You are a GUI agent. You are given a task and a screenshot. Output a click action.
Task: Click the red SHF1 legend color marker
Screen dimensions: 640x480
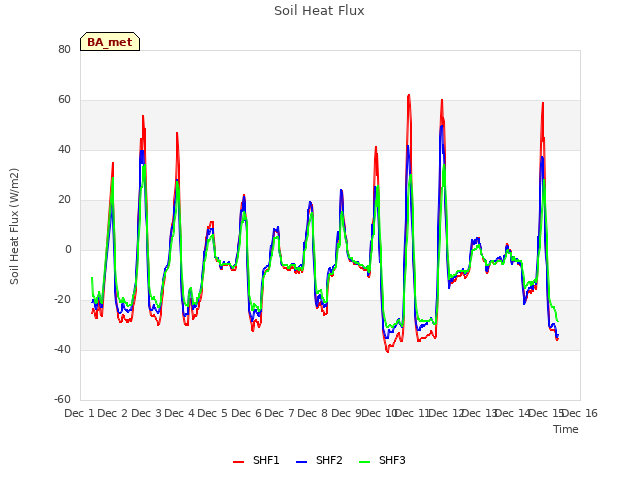pyautogui.click(x=238, y=462)
